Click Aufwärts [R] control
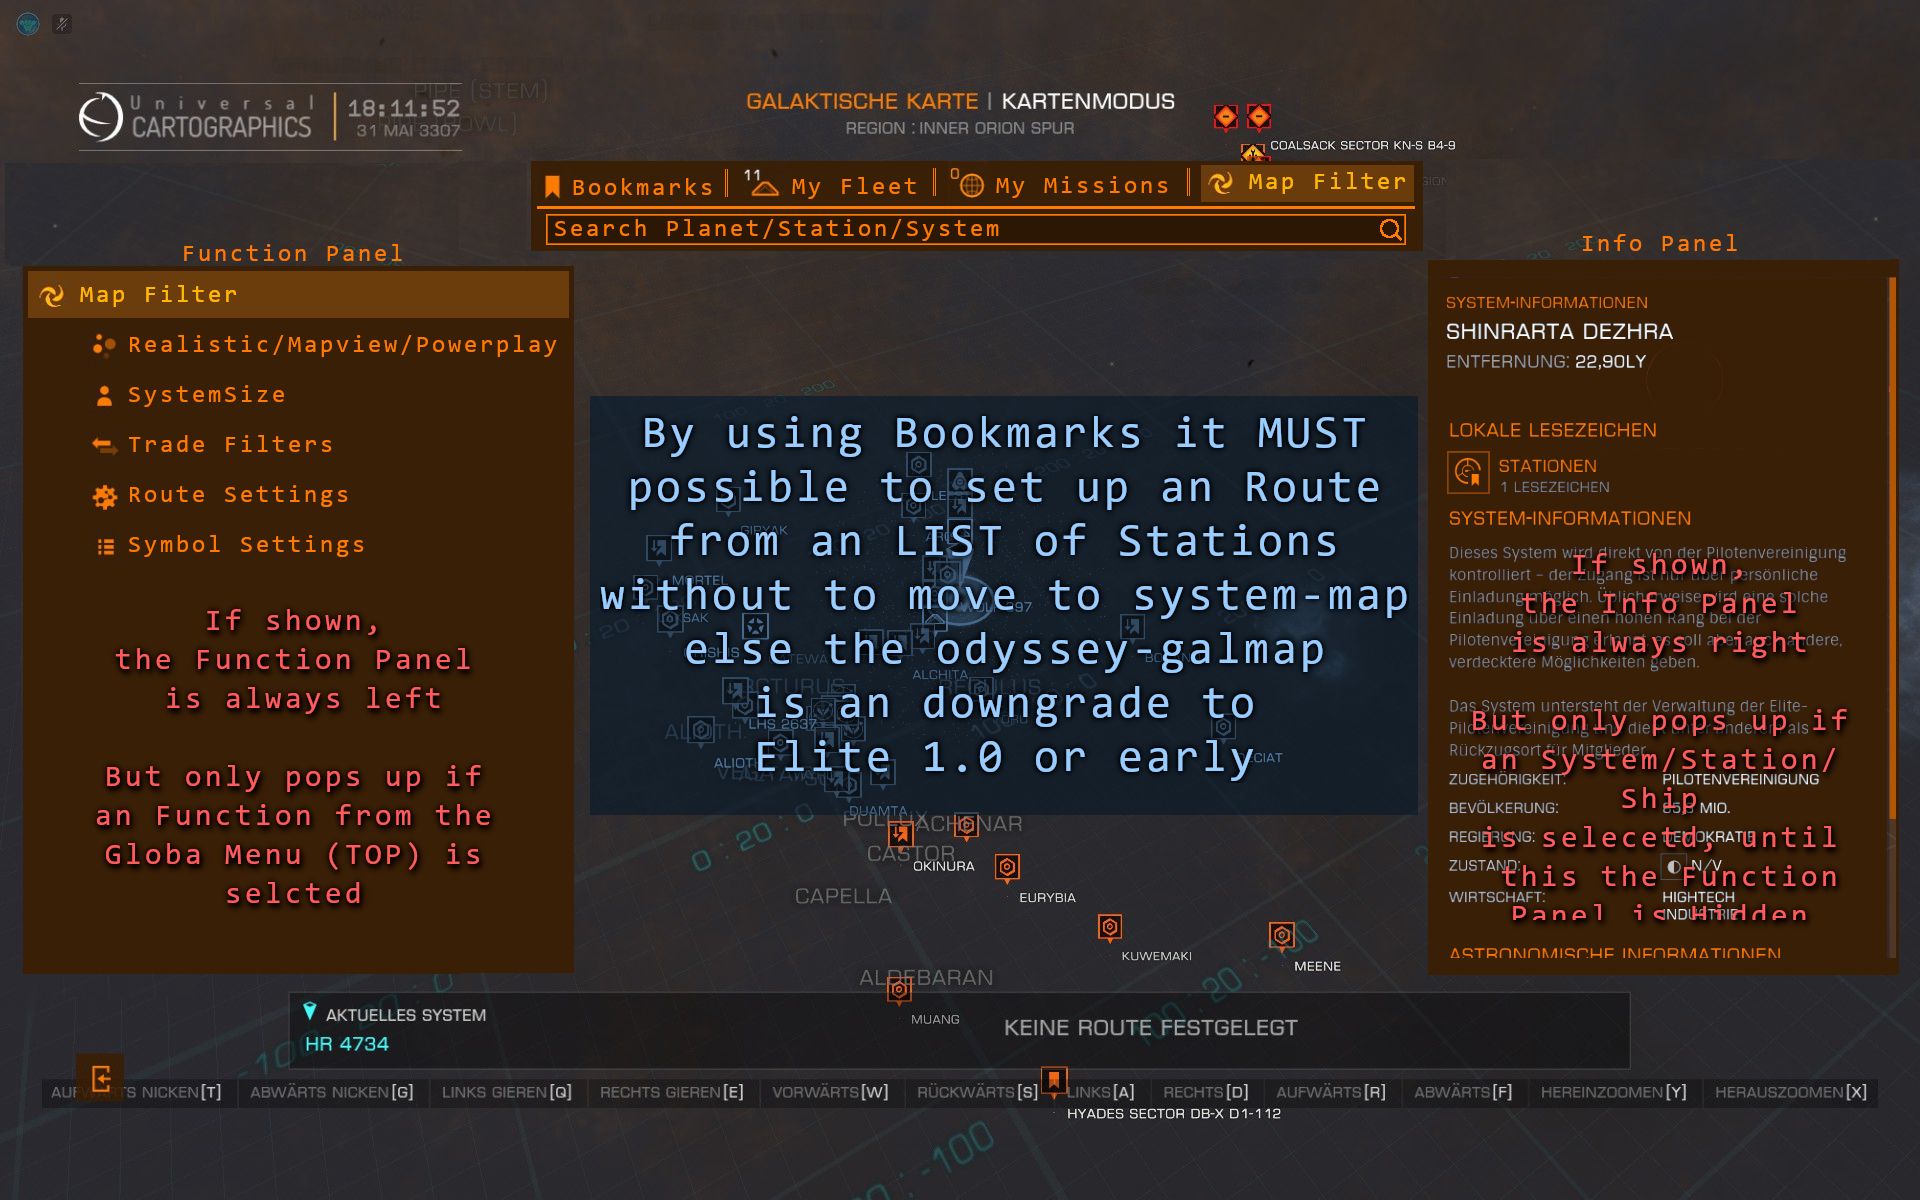1920x1200 pixels. tap(1331, 1092)
